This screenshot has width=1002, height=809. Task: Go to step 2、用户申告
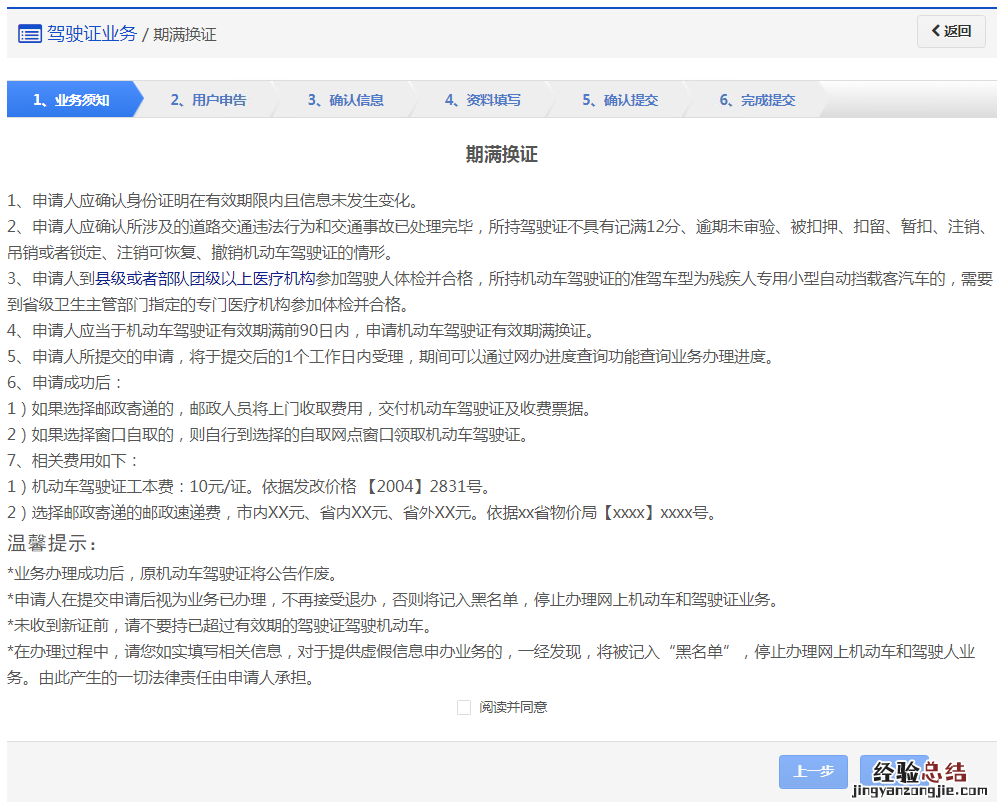[x=208, y=100]
